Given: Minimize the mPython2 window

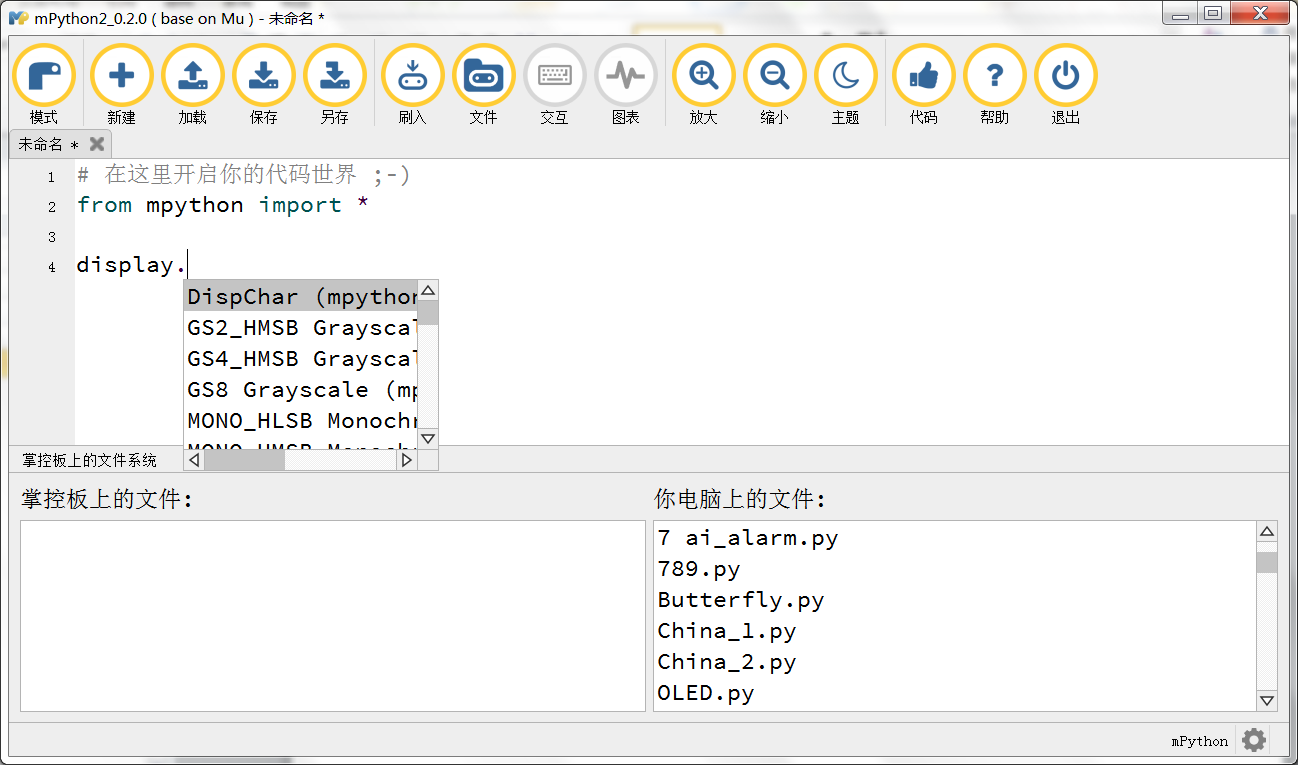Looking at the screenshot, I should (1181, 14).
